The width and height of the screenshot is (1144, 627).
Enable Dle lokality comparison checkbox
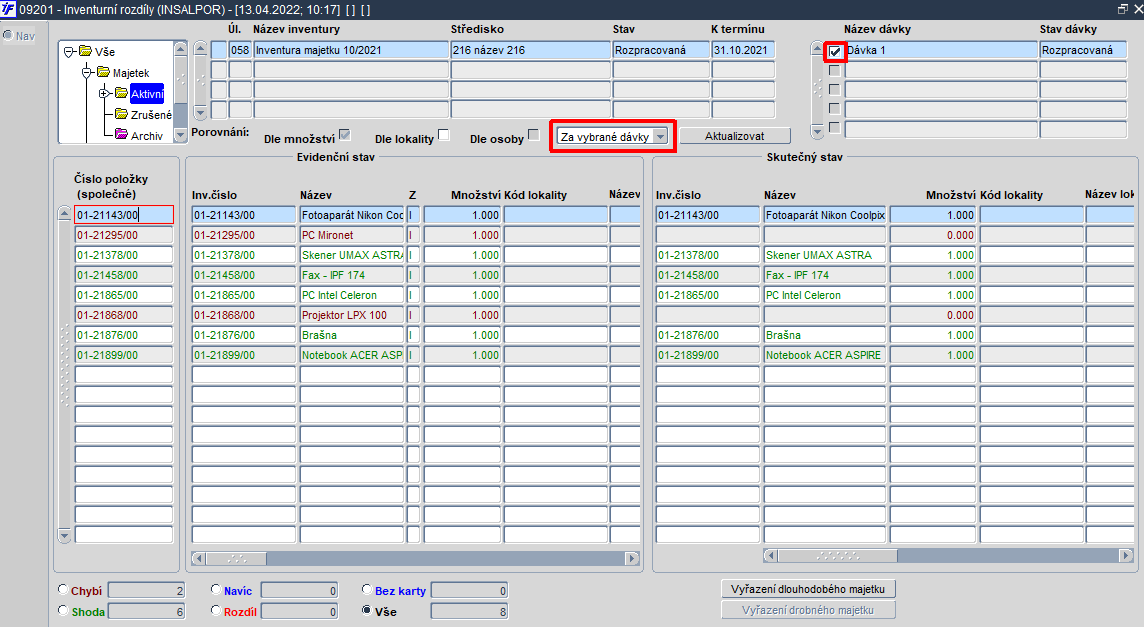[444, 135]
